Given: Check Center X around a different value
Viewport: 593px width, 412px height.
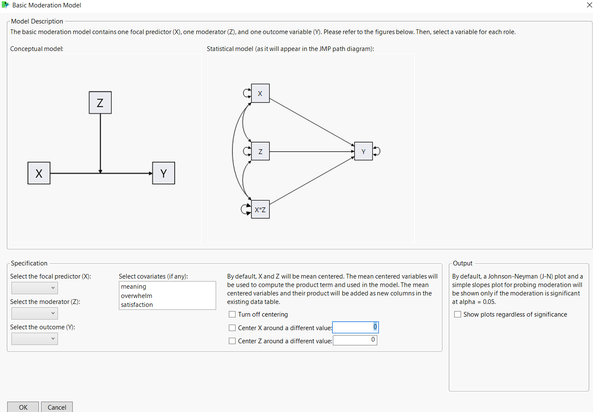Looking at the screenshot, I should click(x=232, y=328).
